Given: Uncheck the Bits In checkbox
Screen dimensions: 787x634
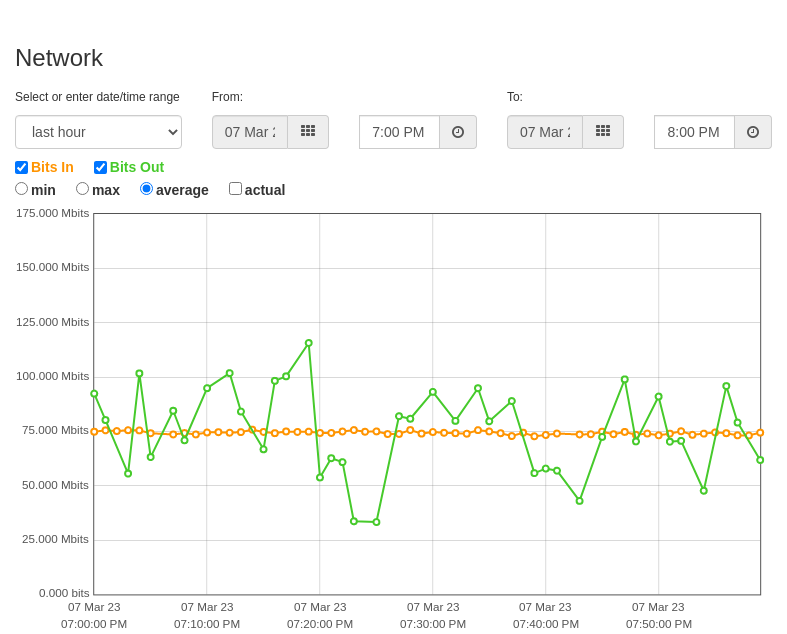Looking at the screenshot, I should click(x=22, y=167).
